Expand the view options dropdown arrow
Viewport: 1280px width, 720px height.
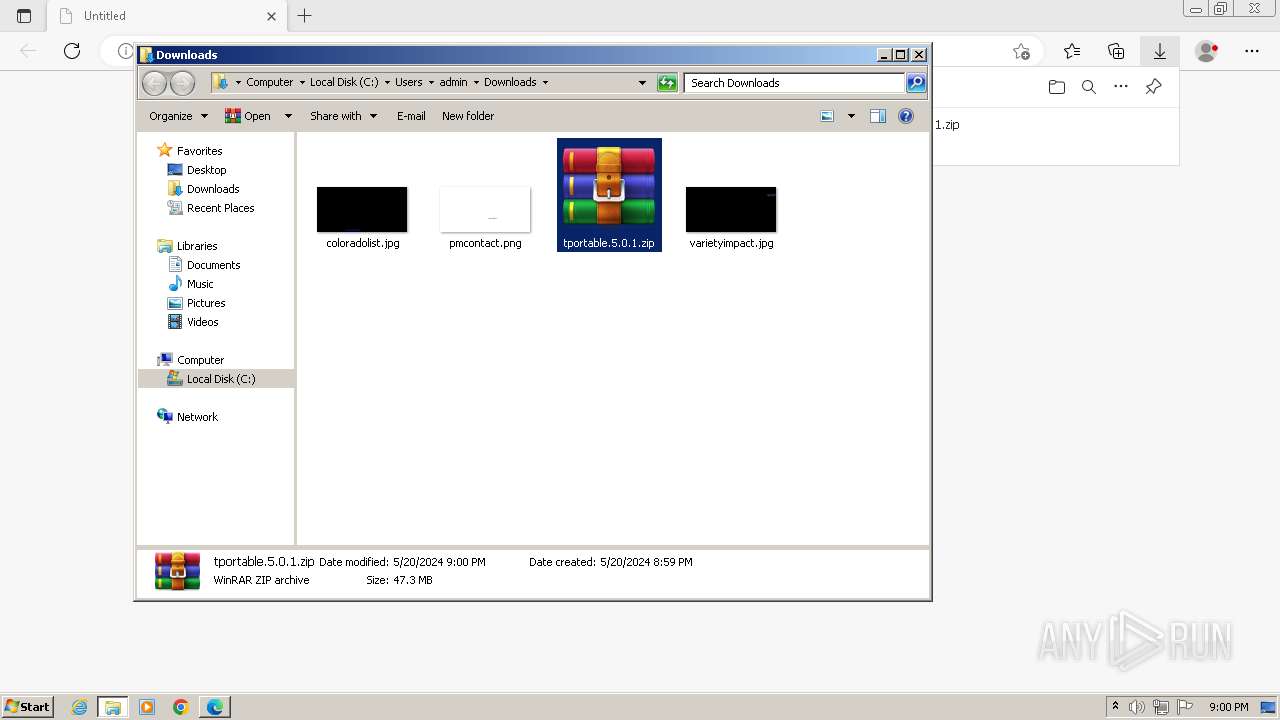point(851,116)
